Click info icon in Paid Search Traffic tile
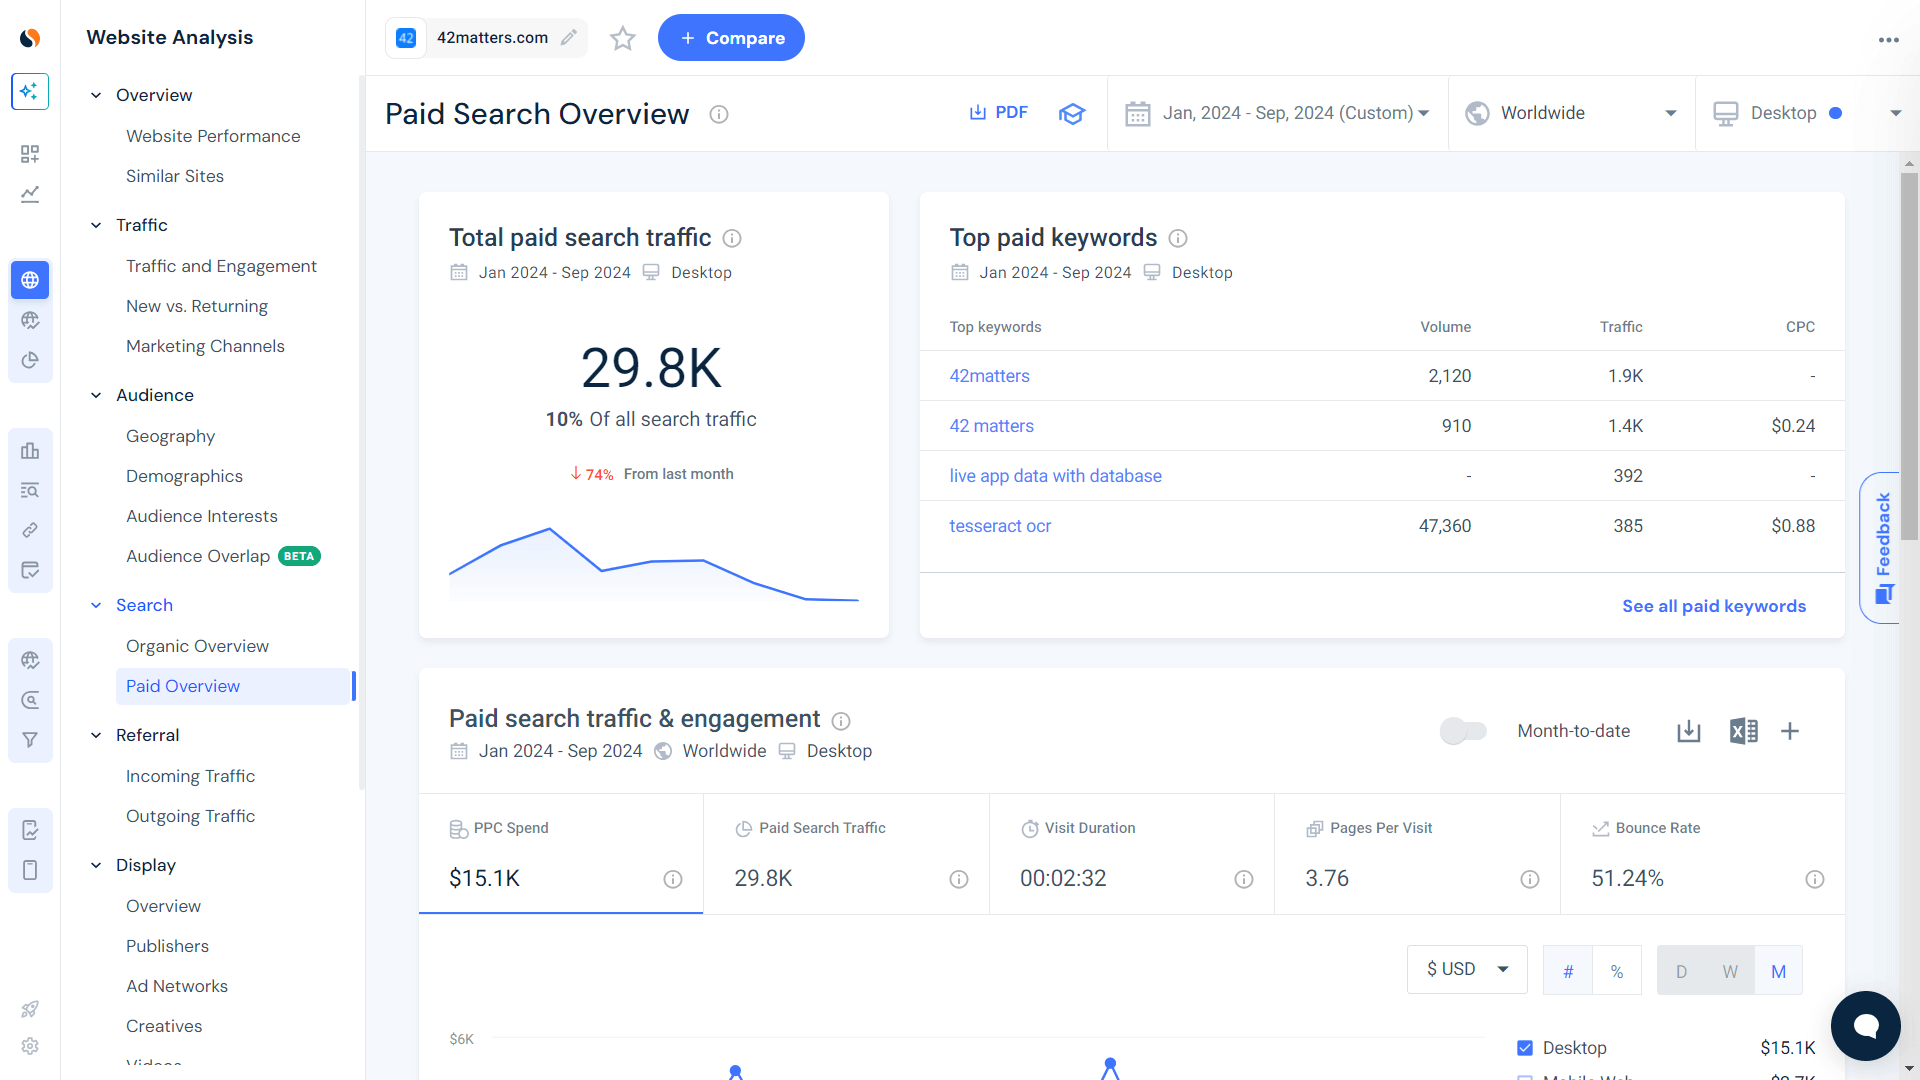The width and height of the screenshot is (1920, 1080). 959,879
